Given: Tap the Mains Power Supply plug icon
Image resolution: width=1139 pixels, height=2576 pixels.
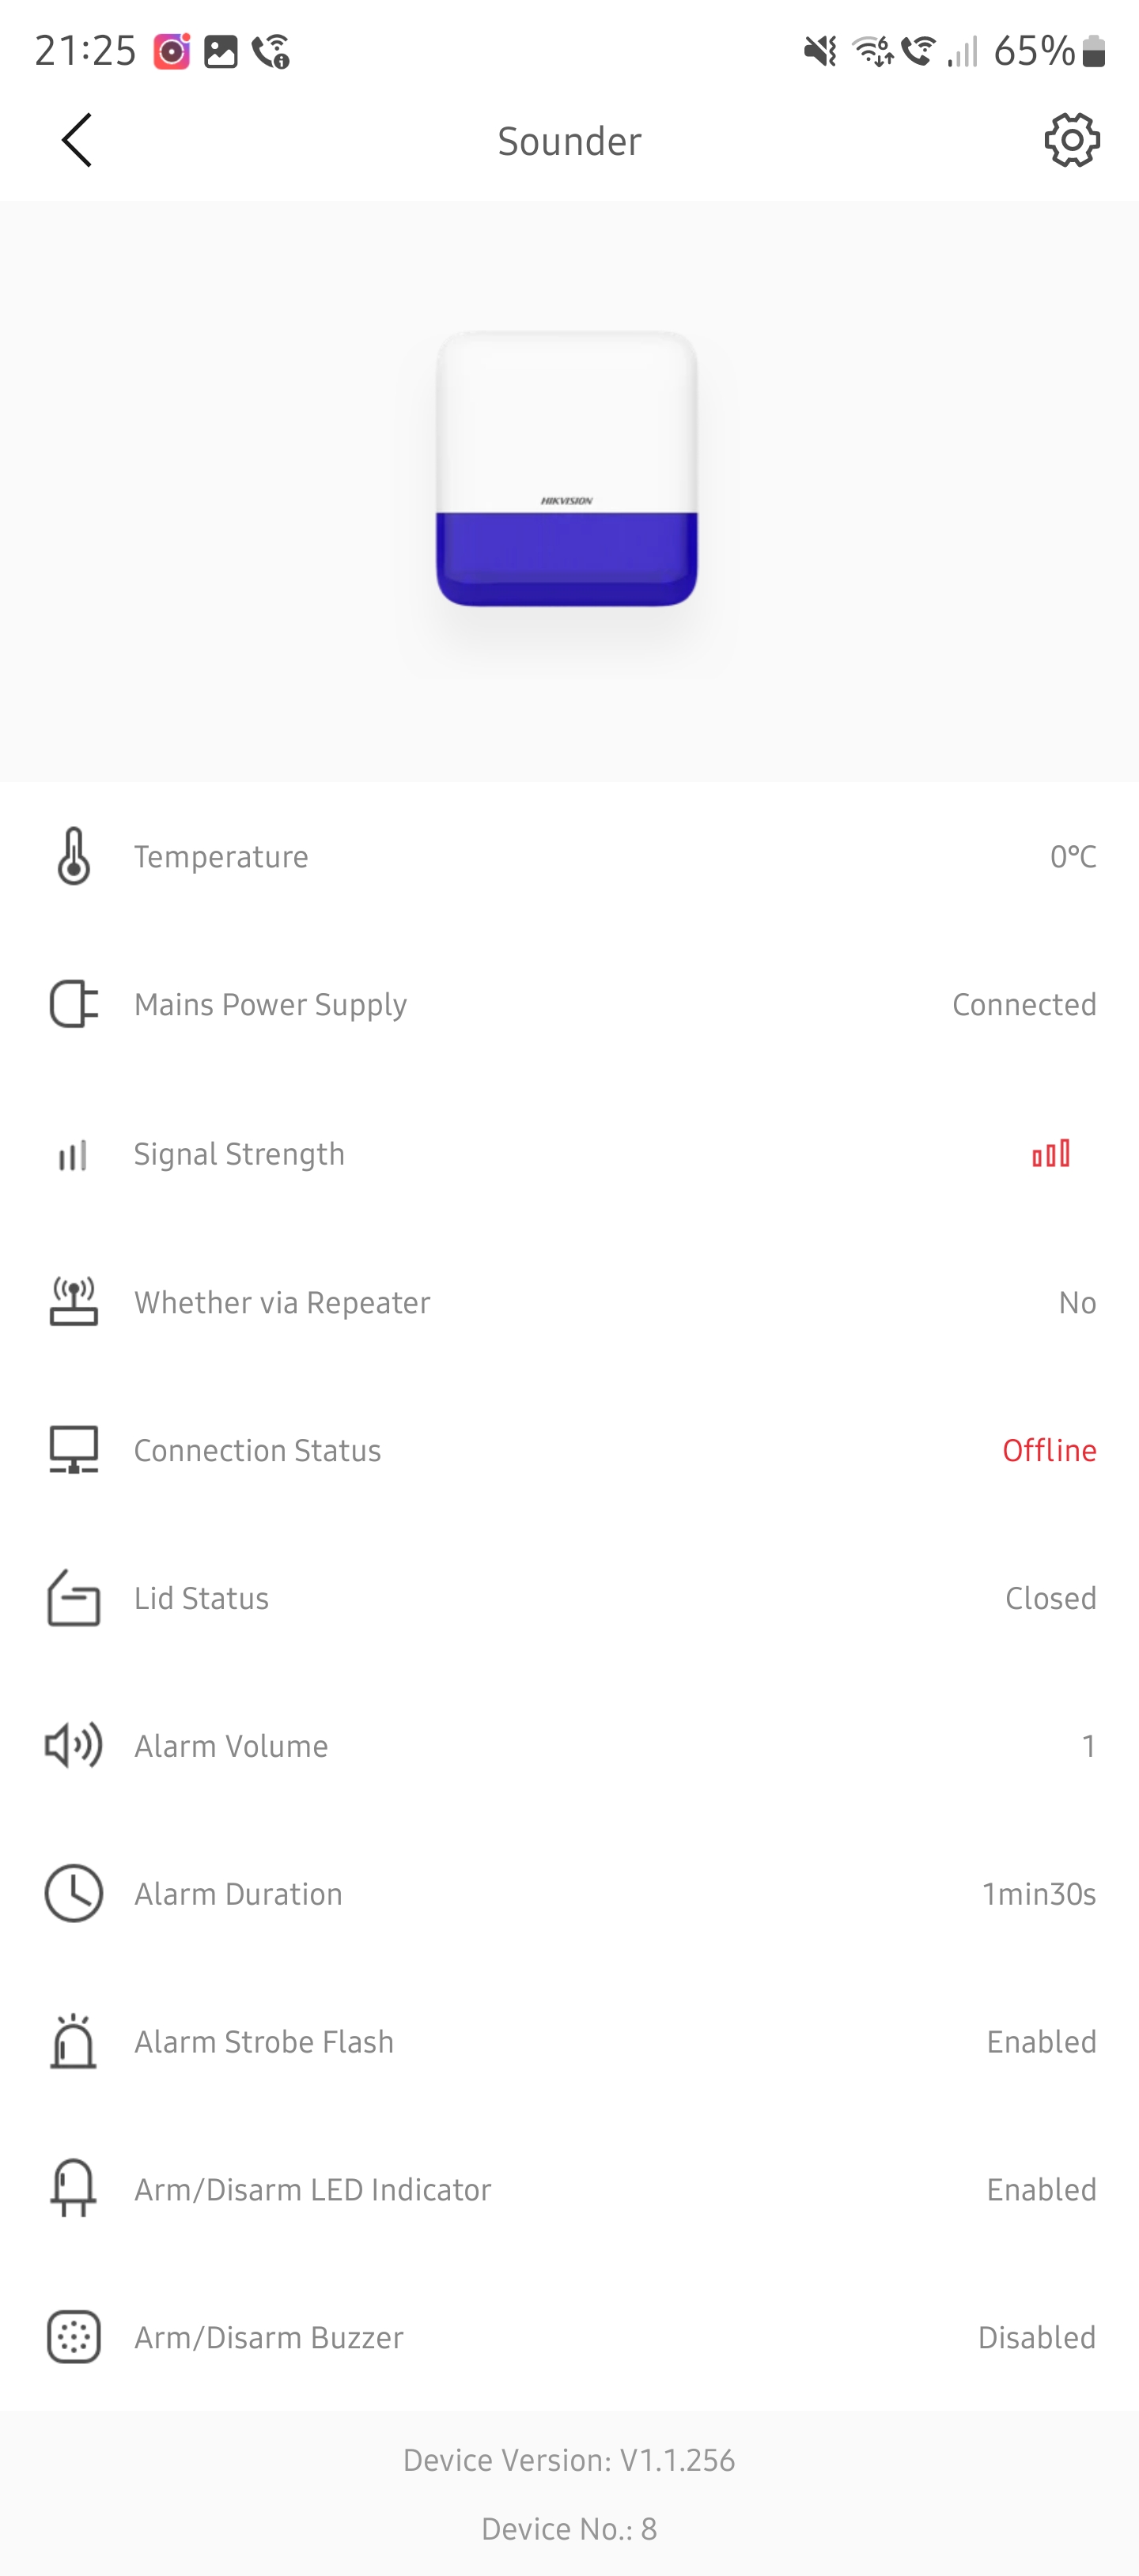Looking at the screenshot, I should [x=74, y=1004].
